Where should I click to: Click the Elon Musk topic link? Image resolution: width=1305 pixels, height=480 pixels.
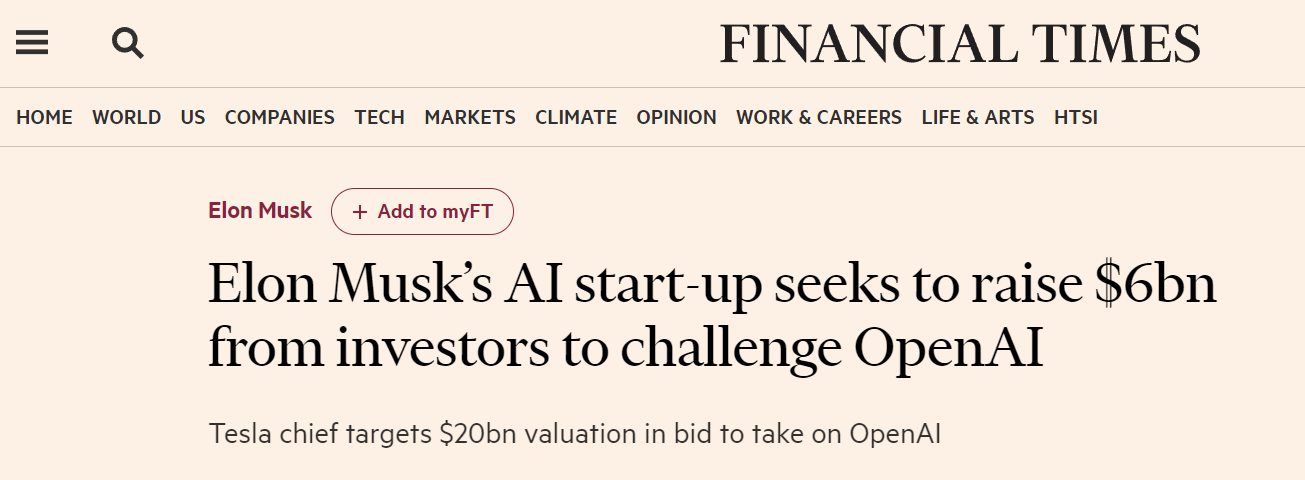[x=260, y=211]
